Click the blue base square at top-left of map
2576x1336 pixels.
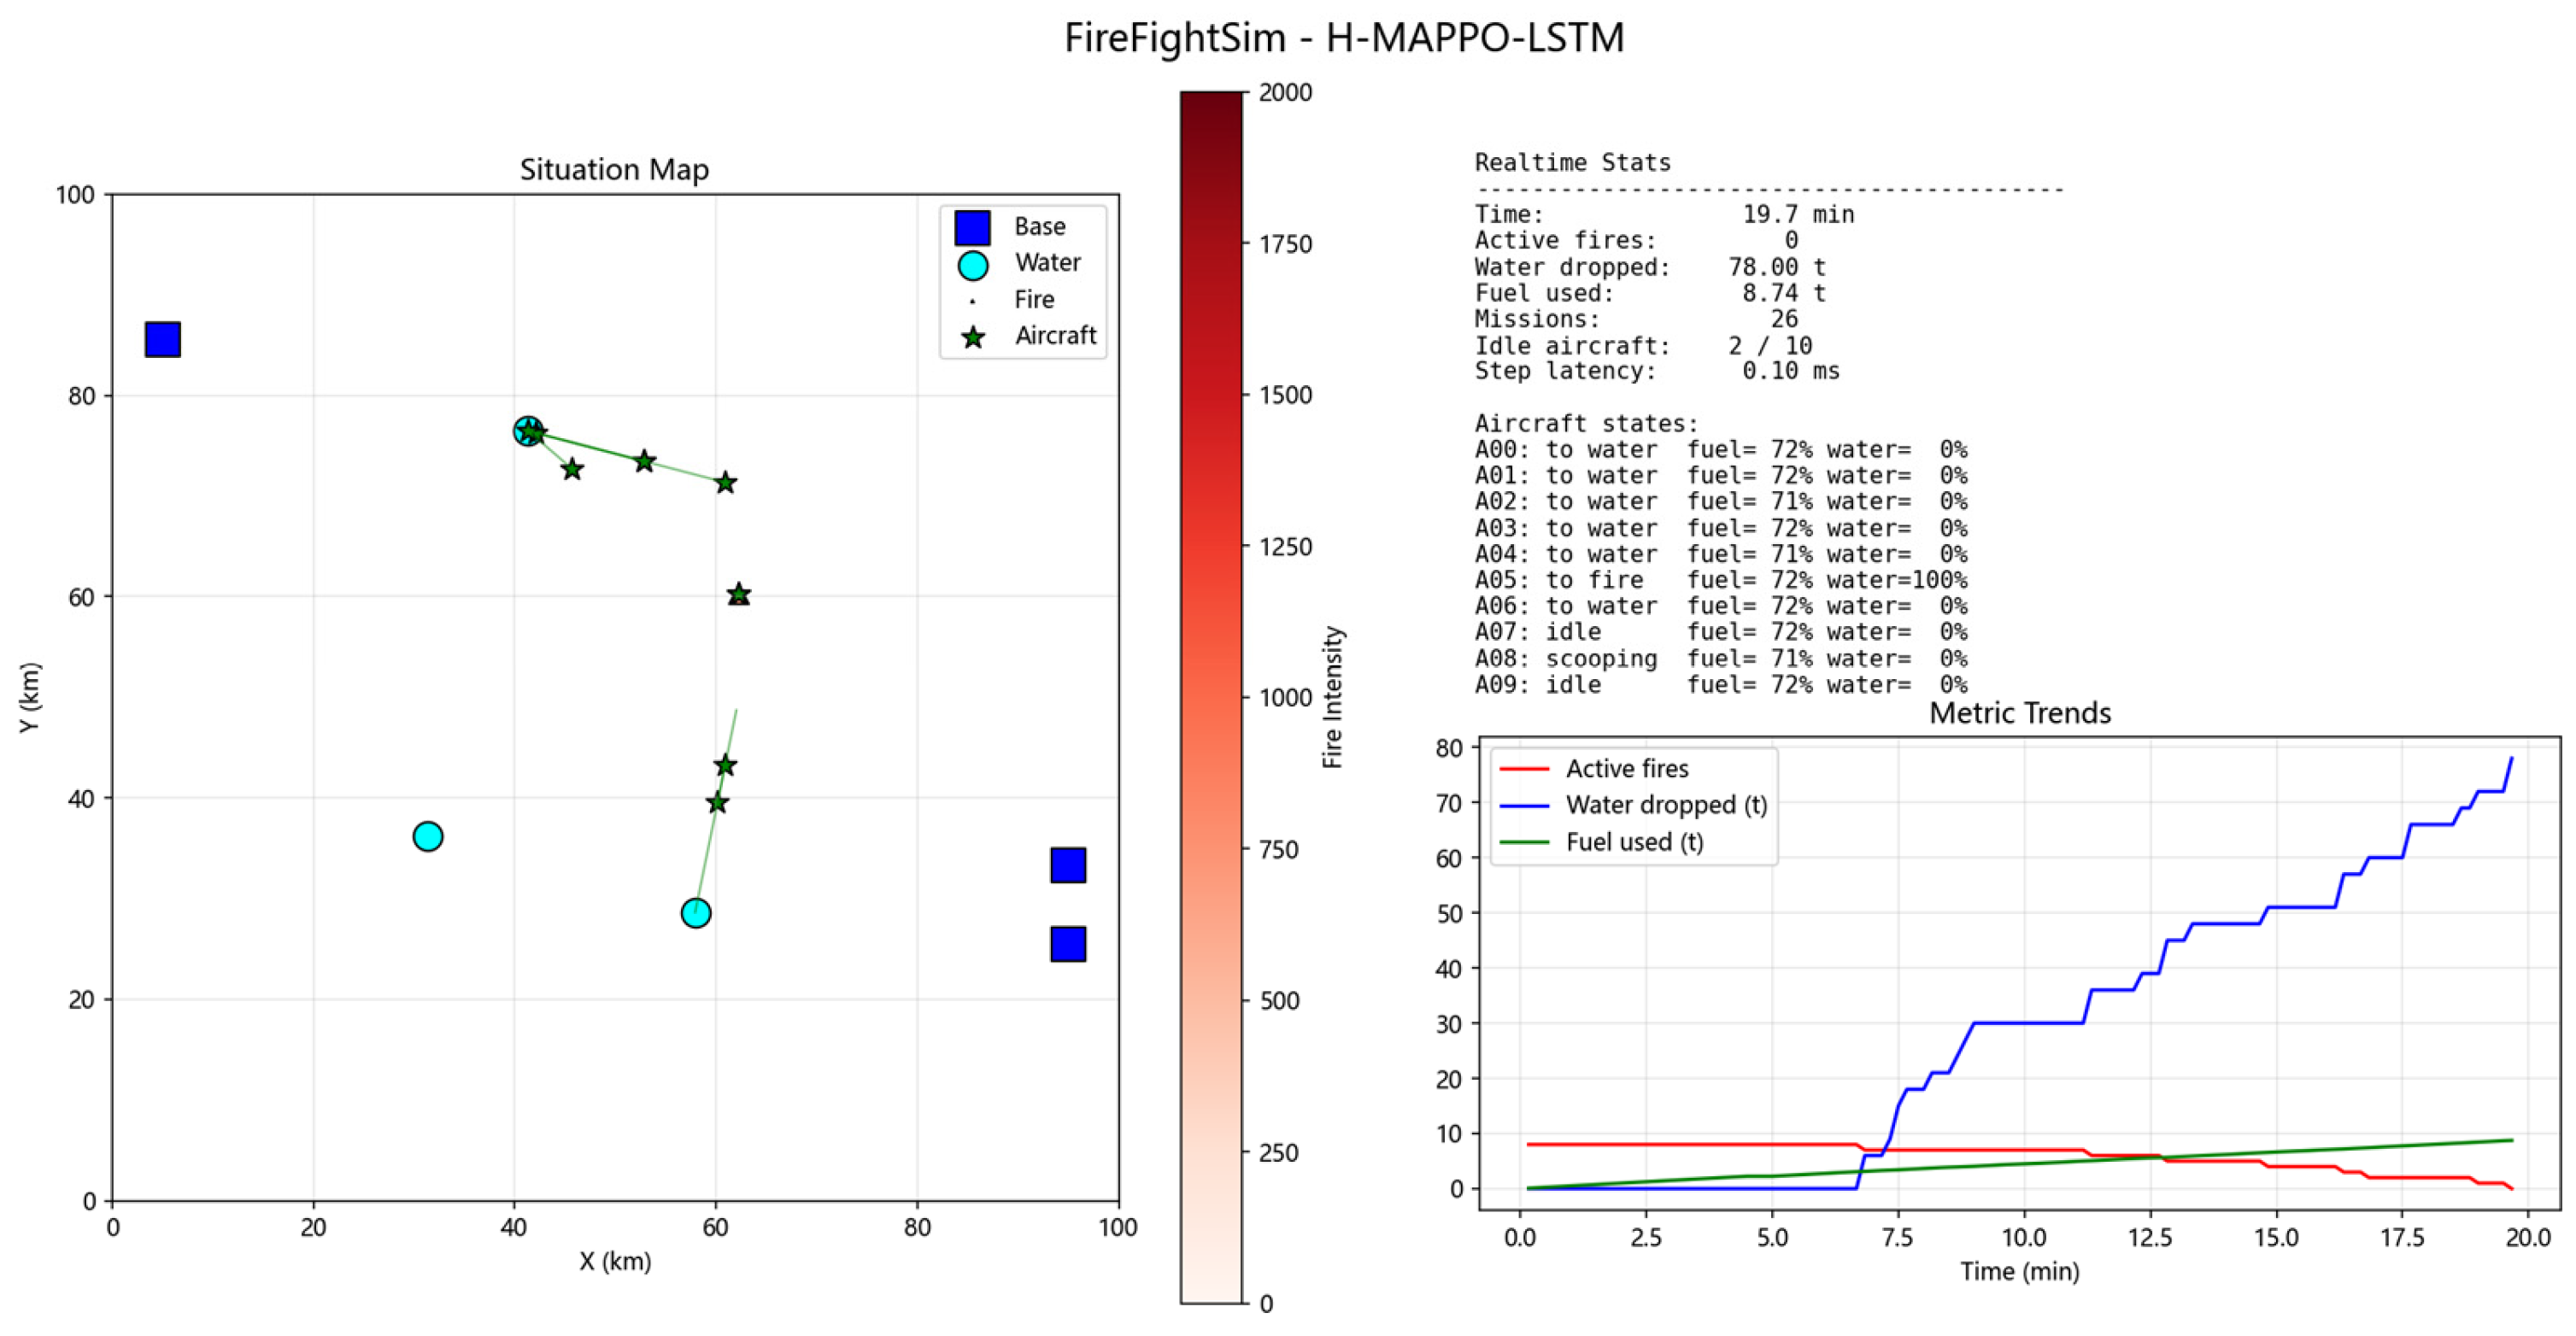tap(163, 339)
